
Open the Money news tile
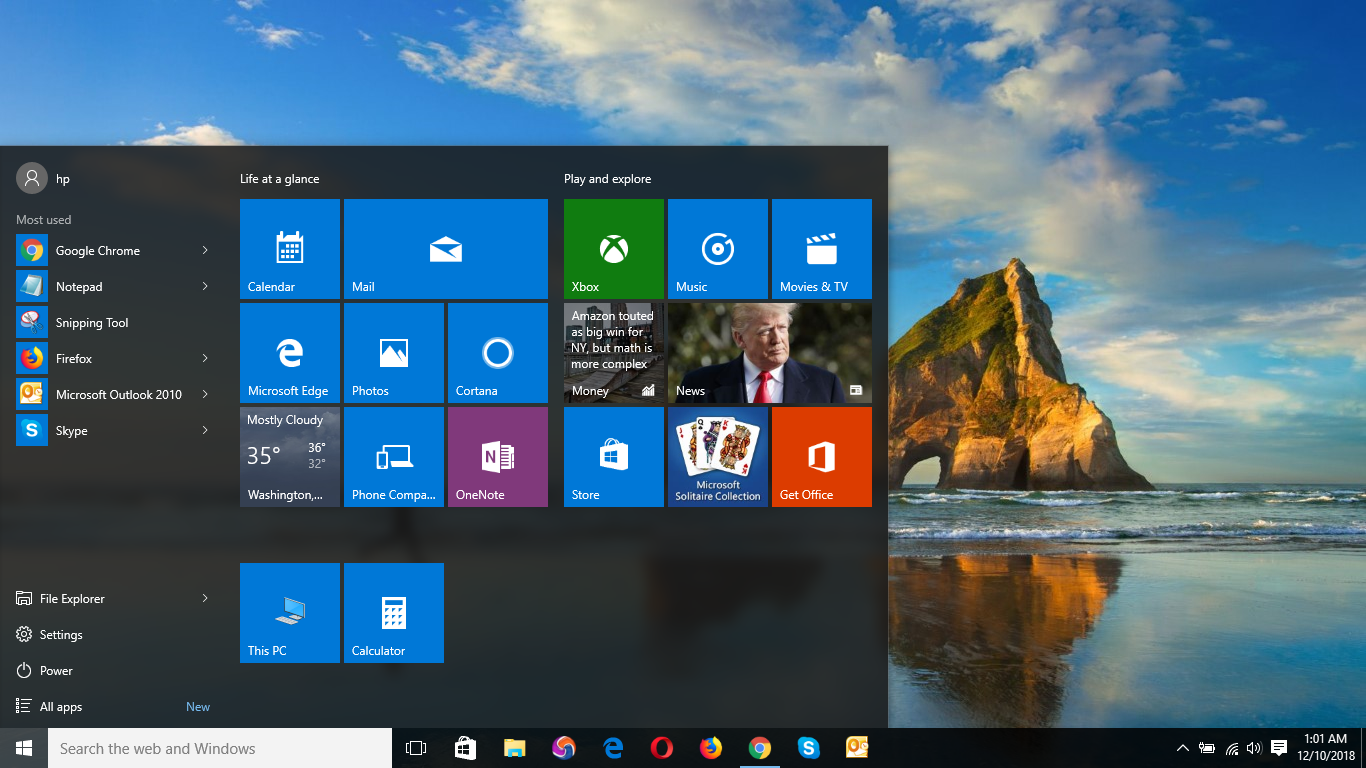coord(614,353)
